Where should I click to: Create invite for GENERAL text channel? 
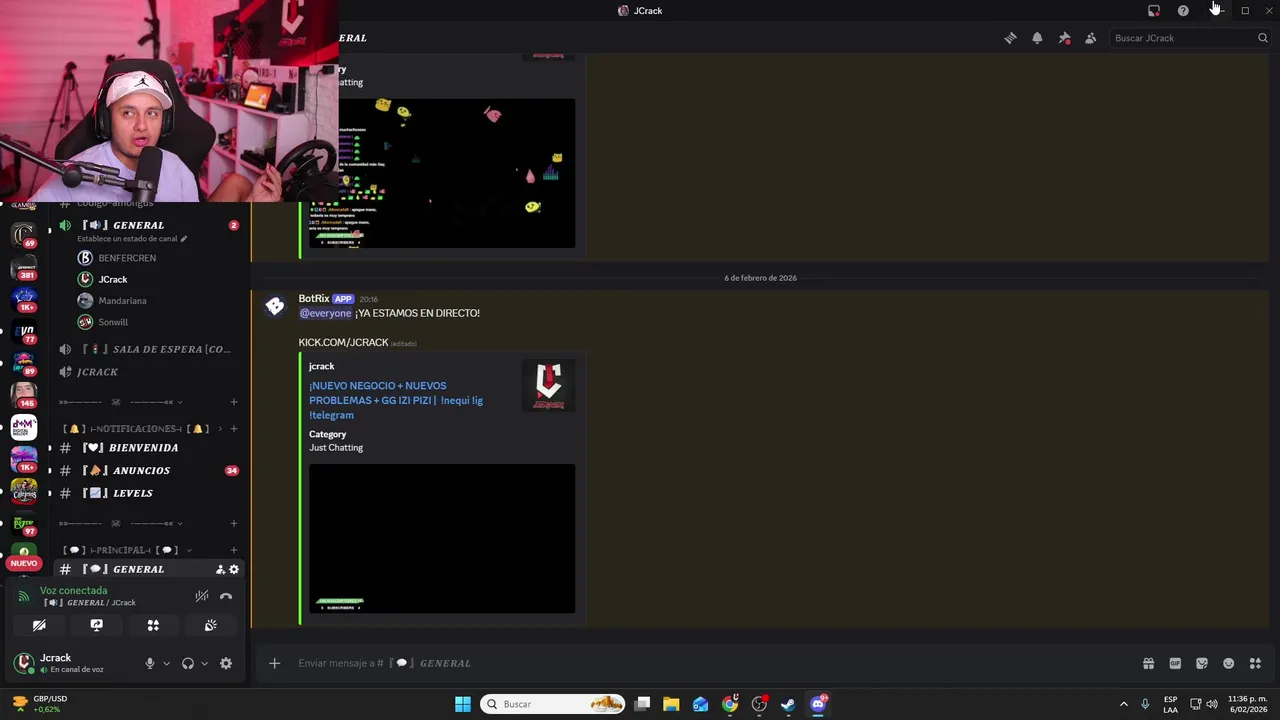[x=220, y=569]
